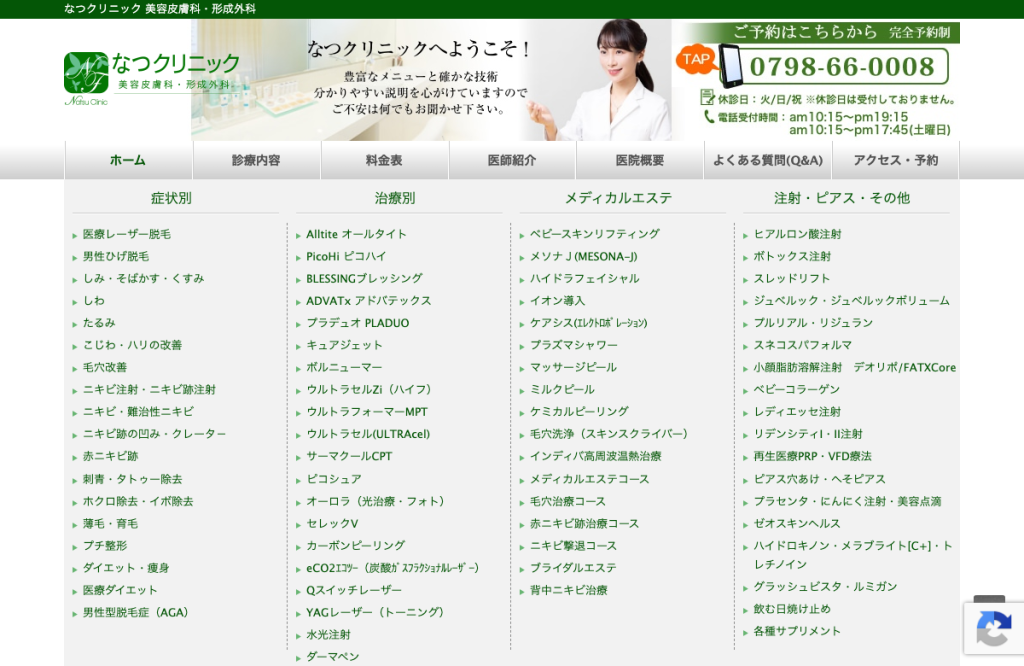This screenshot has width=1024, height=666.
Task: Open ウルトラセルZi（ハイフ）link
Action: pyautogui.click(x=370, y=389)
